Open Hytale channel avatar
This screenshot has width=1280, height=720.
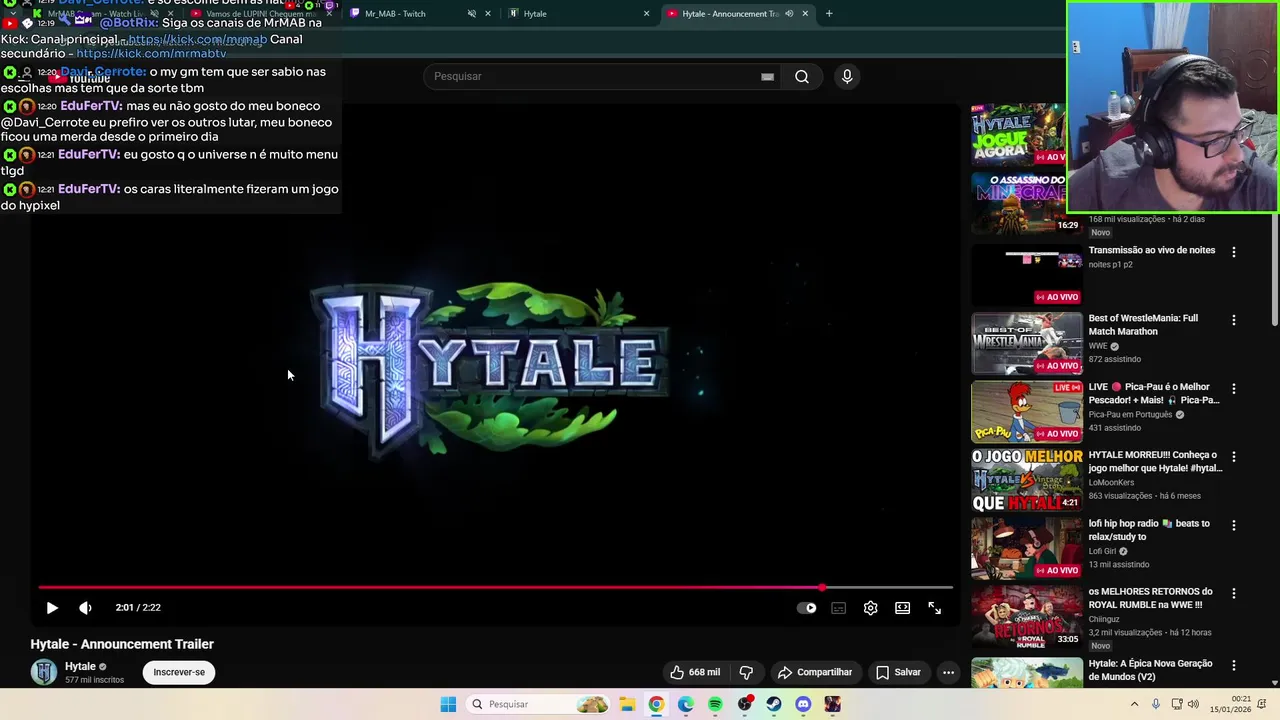pos(44,672)
